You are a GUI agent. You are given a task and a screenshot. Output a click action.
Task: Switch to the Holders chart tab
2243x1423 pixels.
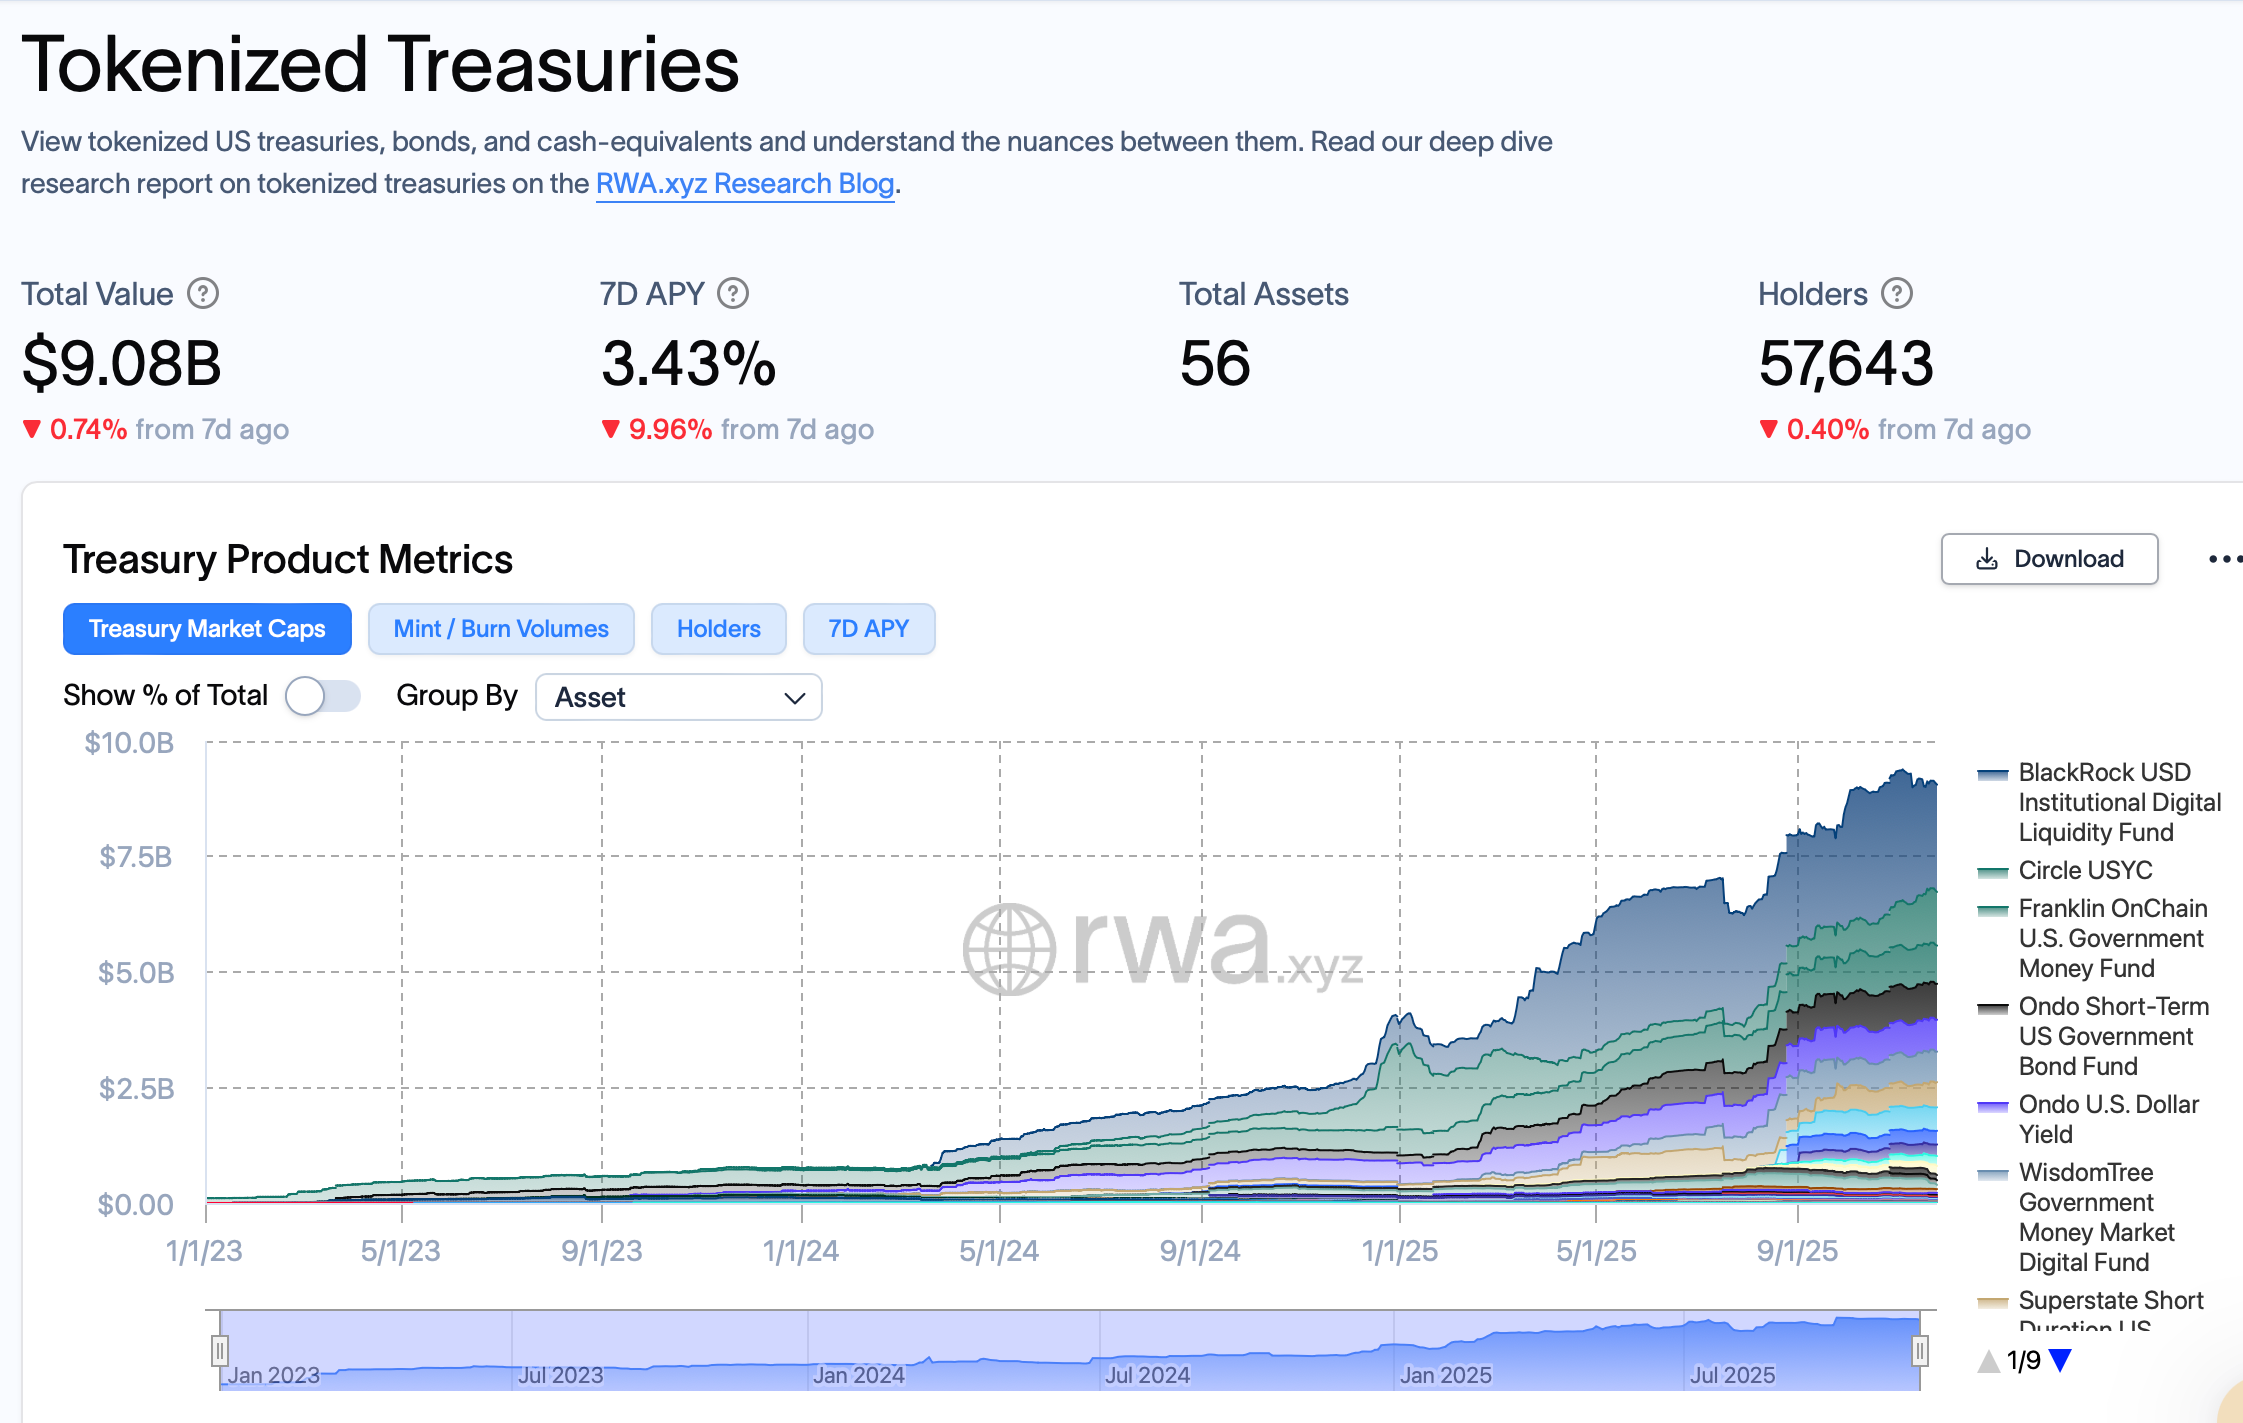(718, 629)
